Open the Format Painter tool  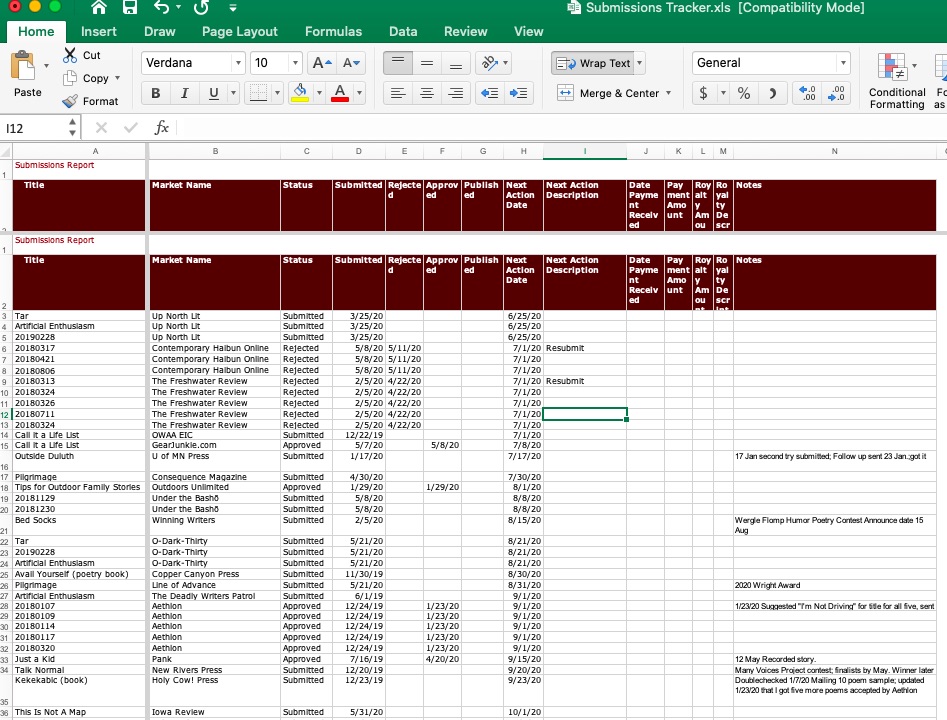pos(93,101)
